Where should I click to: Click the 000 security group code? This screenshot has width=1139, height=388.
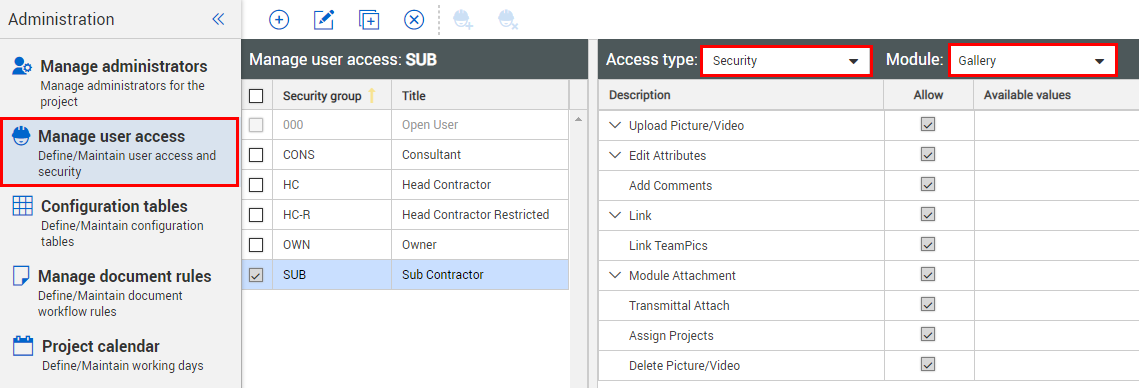tap(293, 125)
